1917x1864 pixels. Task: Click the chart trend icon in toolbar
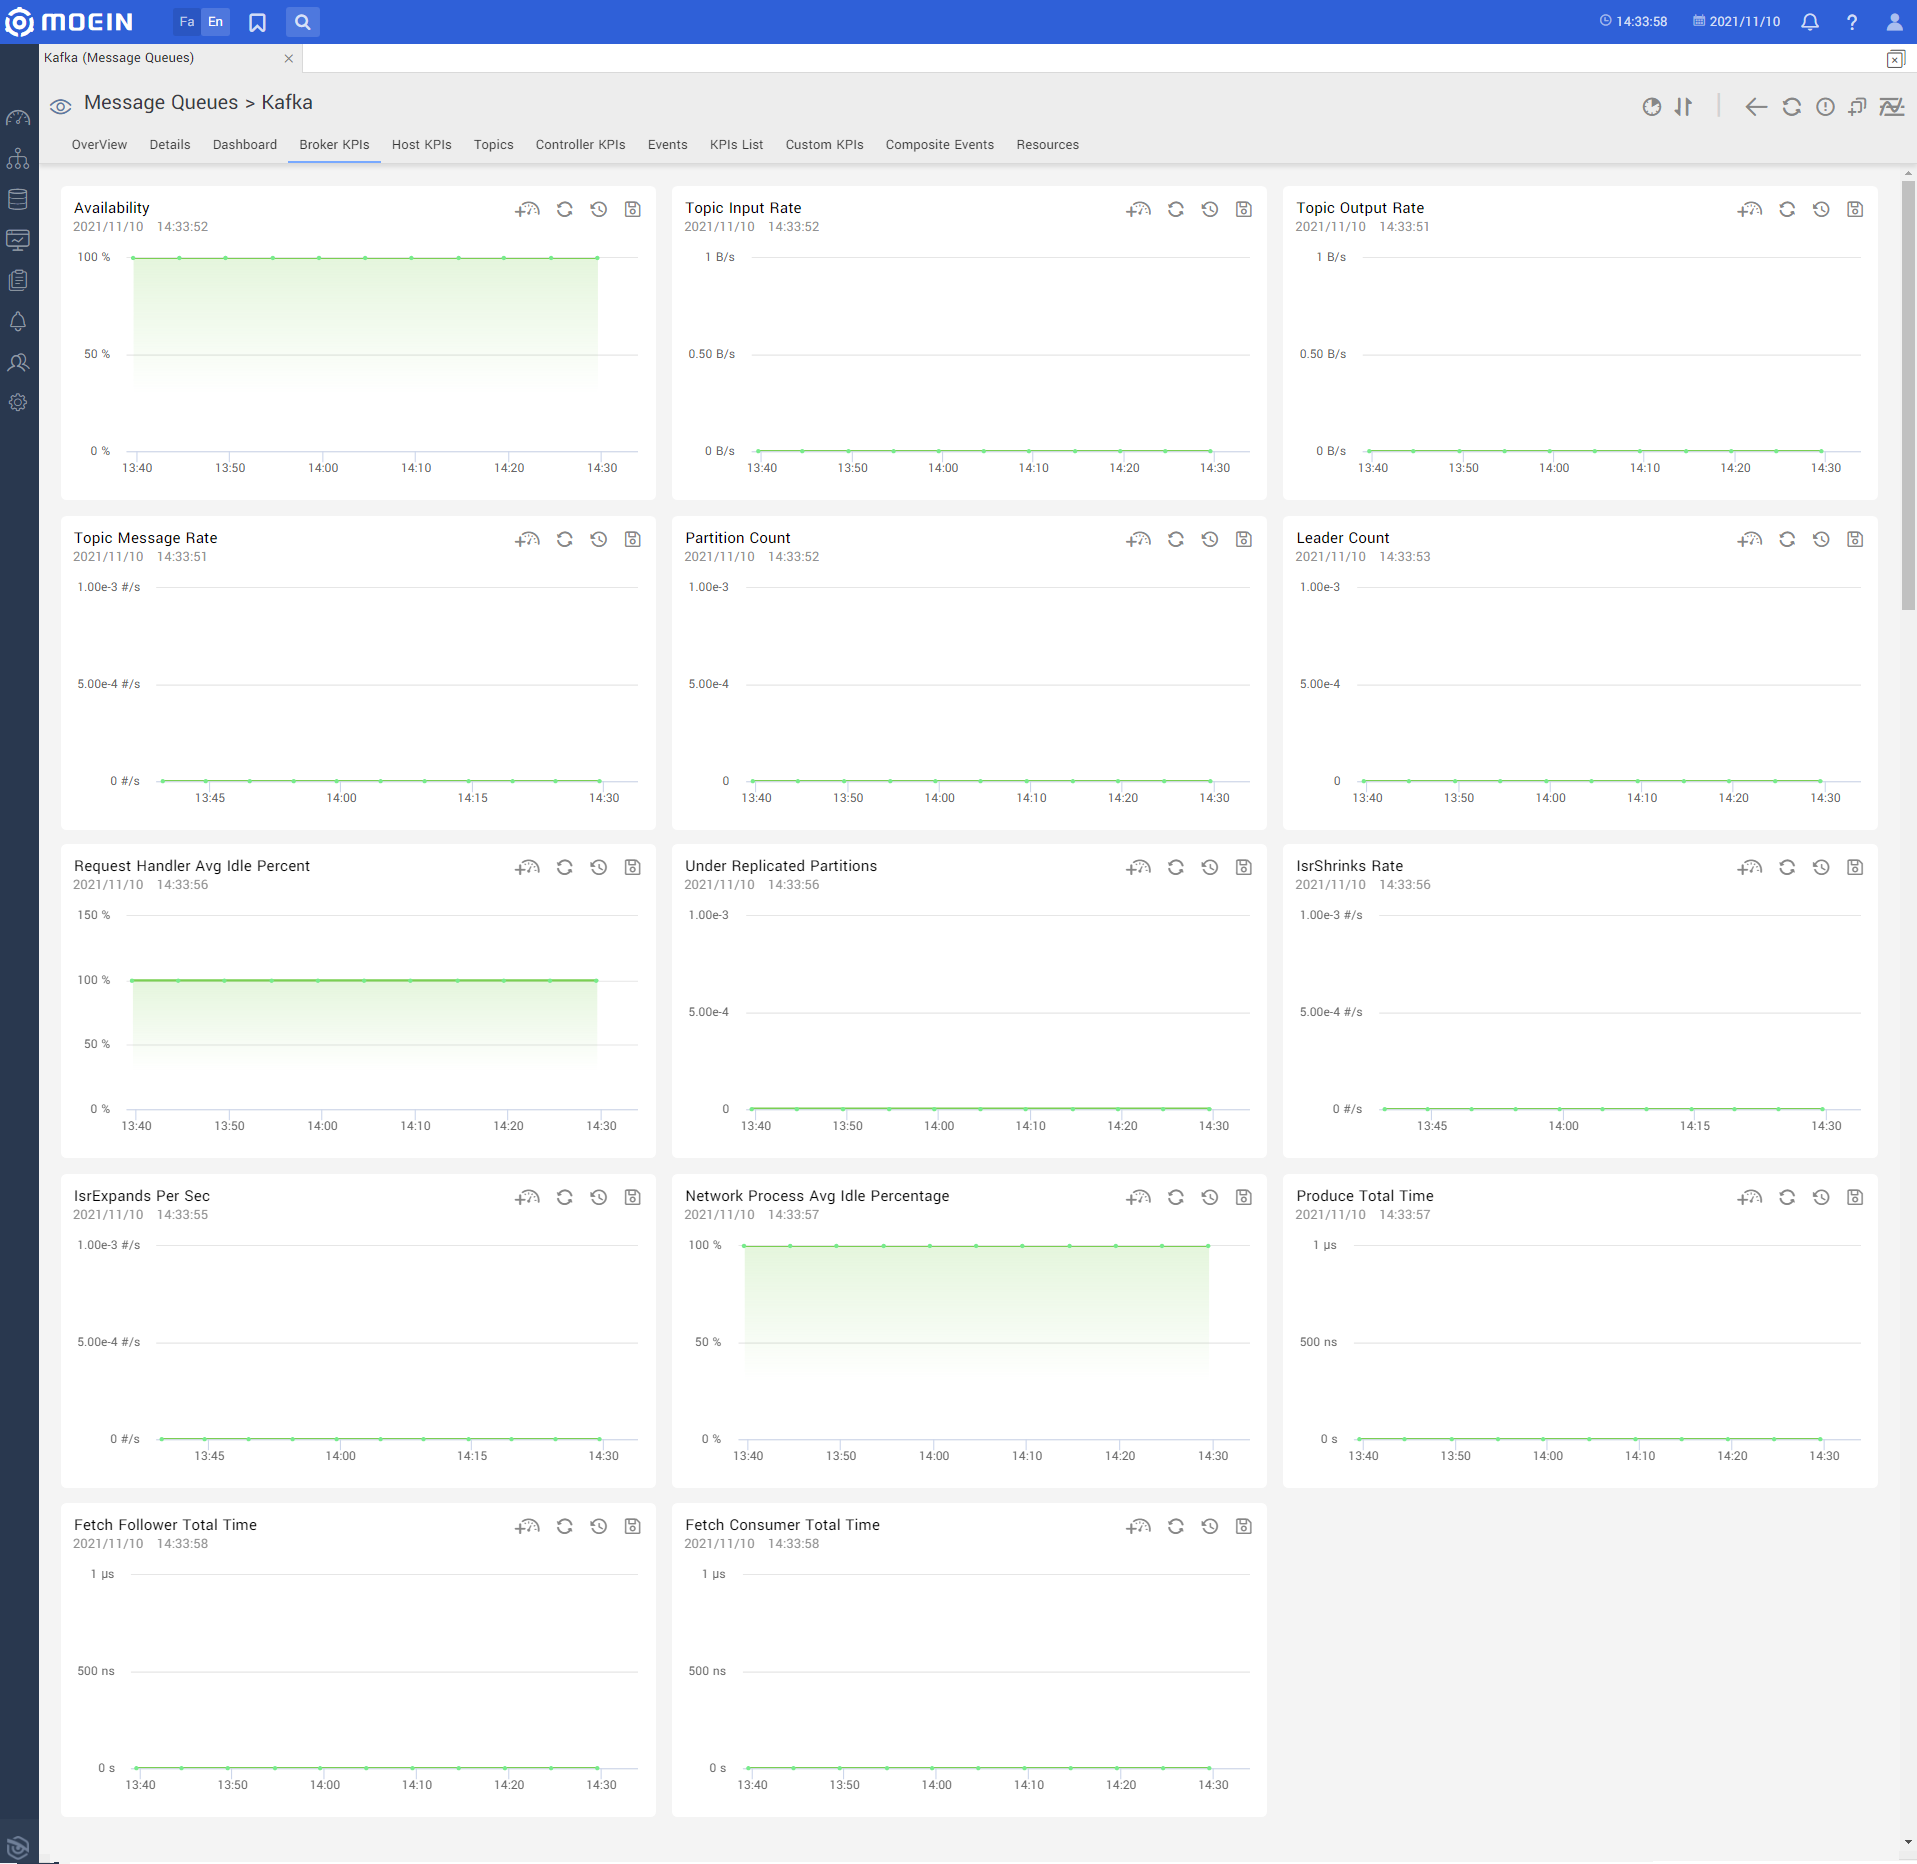pos(1892,107)
